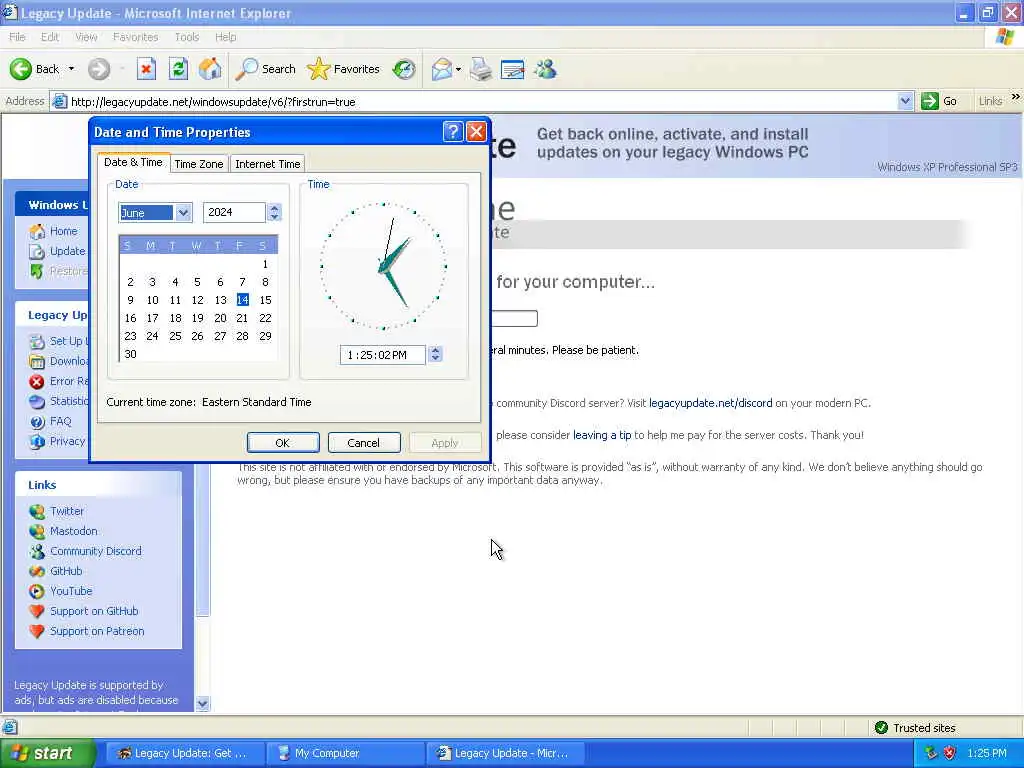This screenshot has width=1024, height=768.
Task: Open the Mail button dropdown arrow
Action: pyautogui.click(x=458, y=69)
